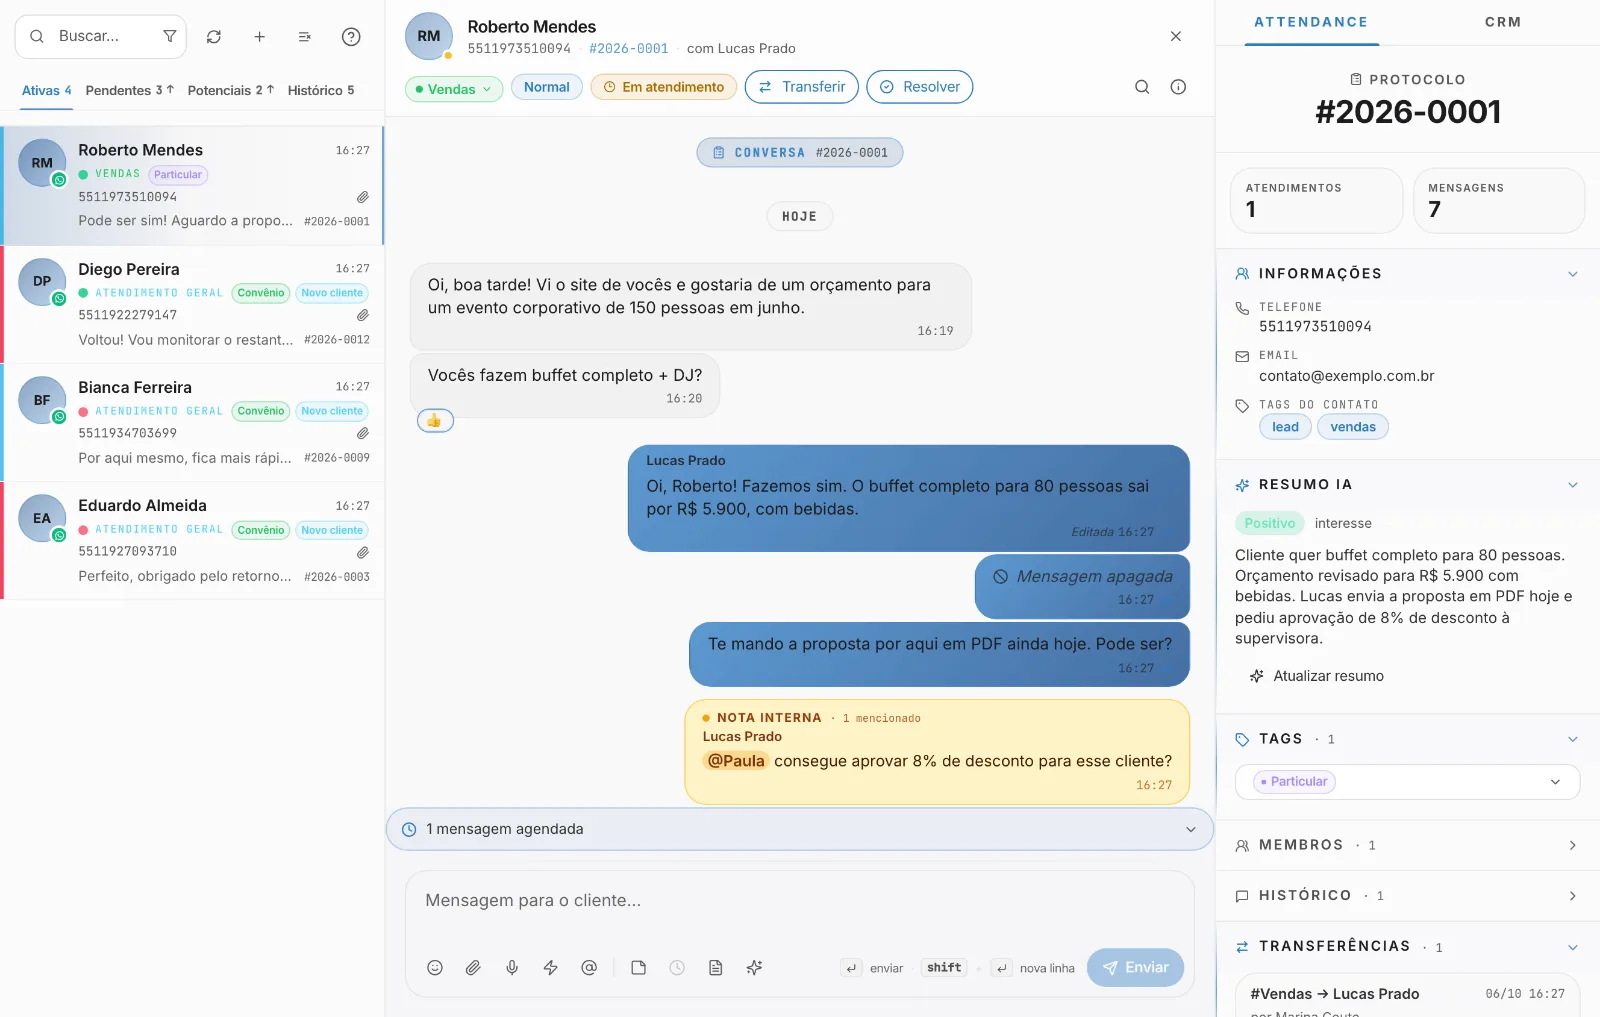
Task: Send message with Enviar button
Action: click(1136, 967)
